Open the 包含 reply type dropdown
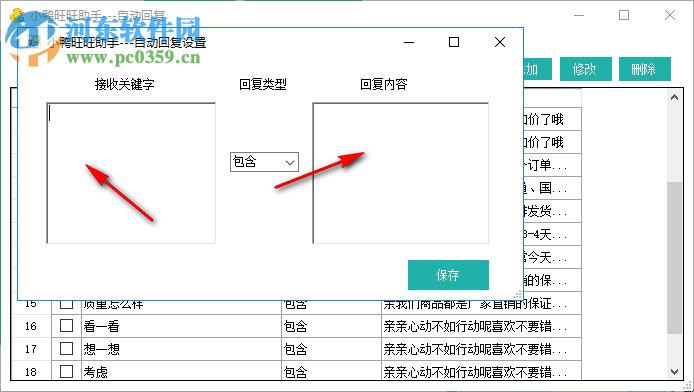The image size is (694, 392). point(264,162)
